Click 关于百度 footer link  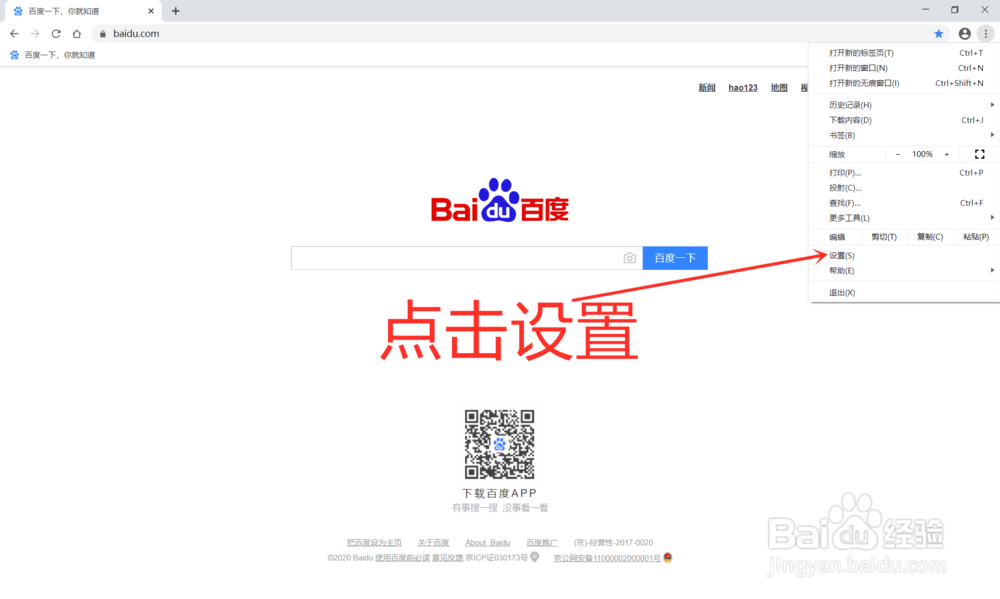(x=434, y=543)
